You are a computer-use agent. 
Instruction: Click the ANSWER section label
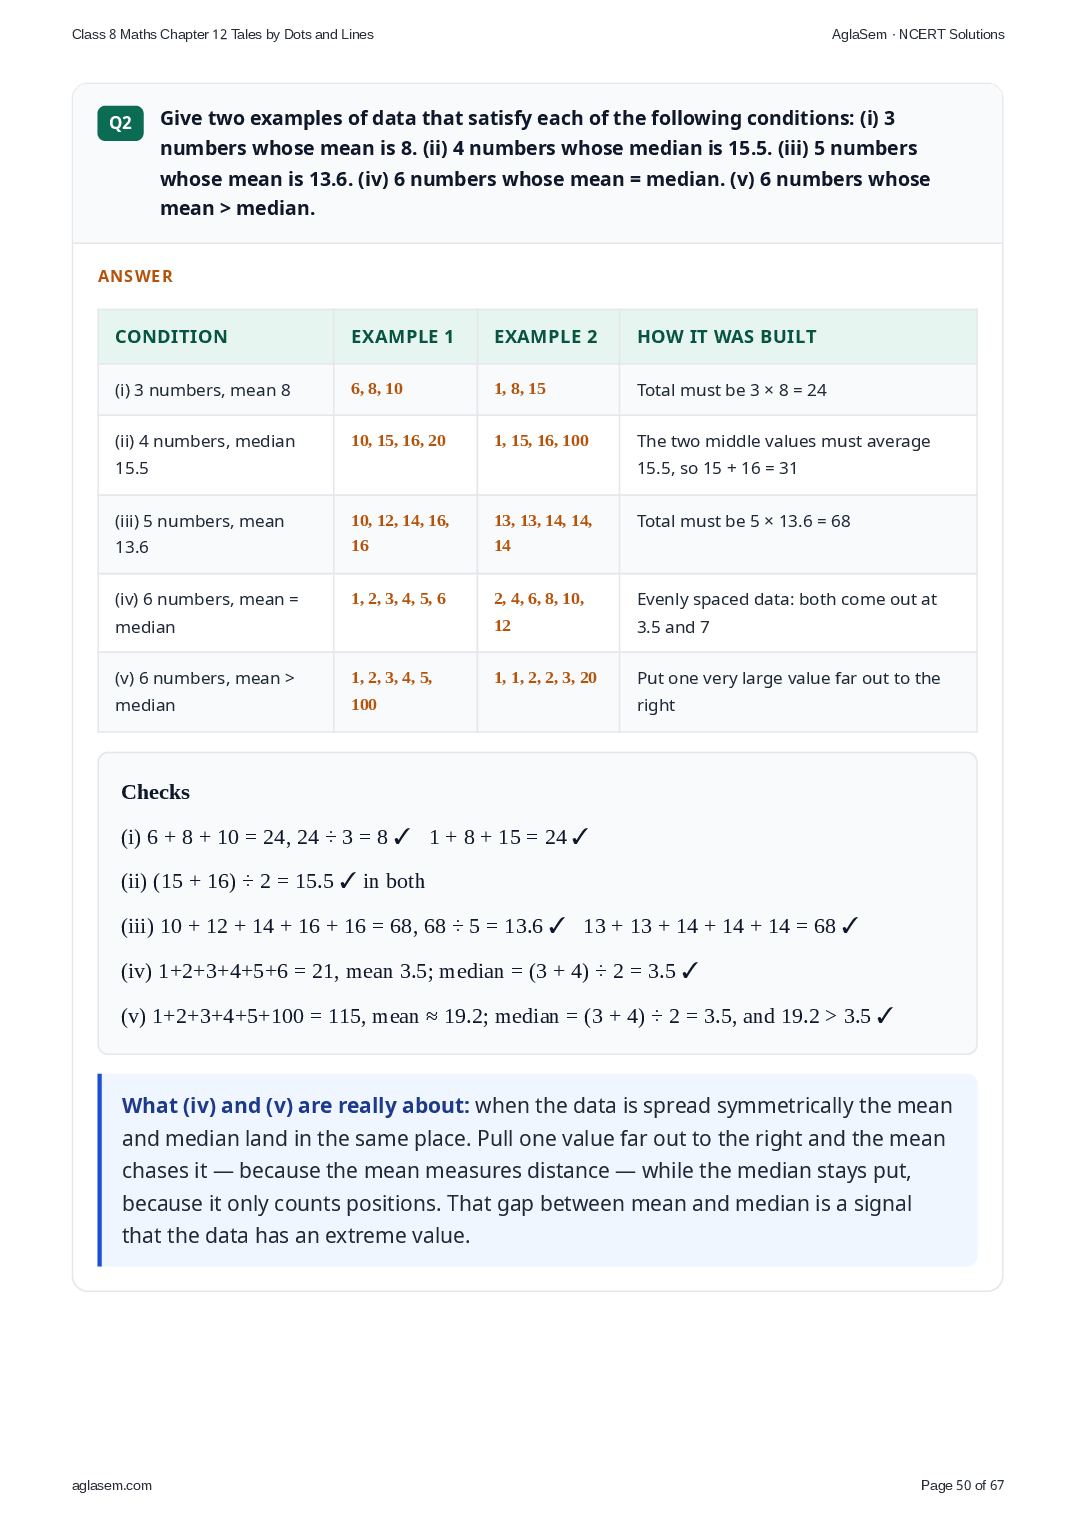point(135,276)
